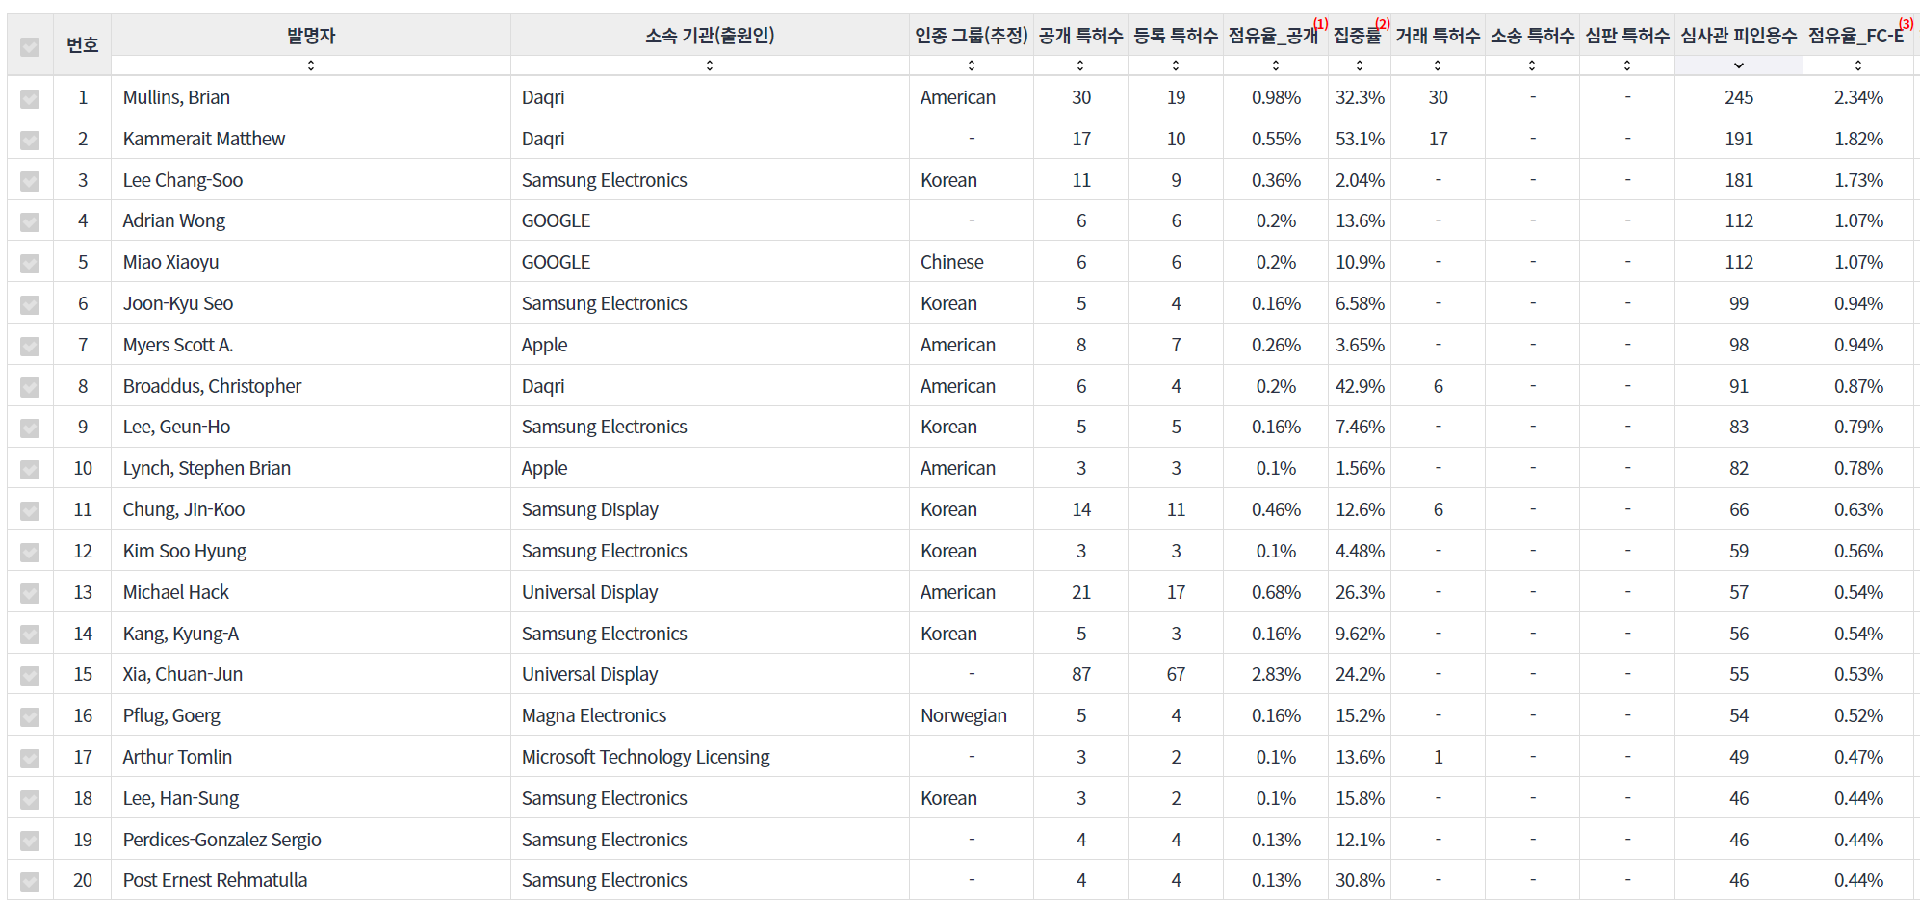Click the 발명자 column header
This screenshot has width=1920, height=907.
(x=311, y=35)
